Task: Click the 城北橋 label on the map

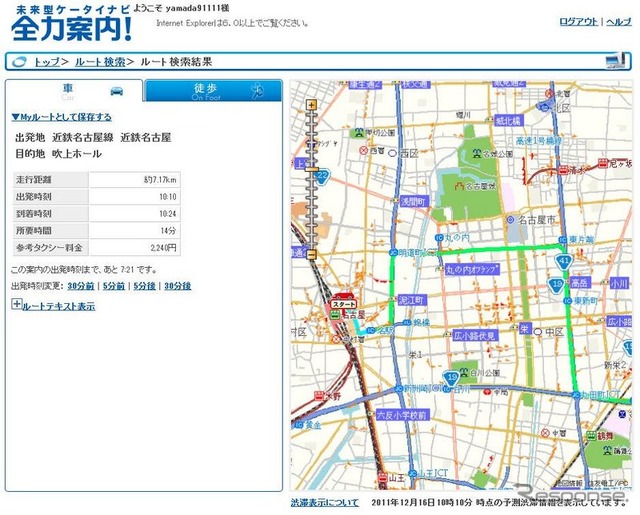Action: (x=509, y=121)
